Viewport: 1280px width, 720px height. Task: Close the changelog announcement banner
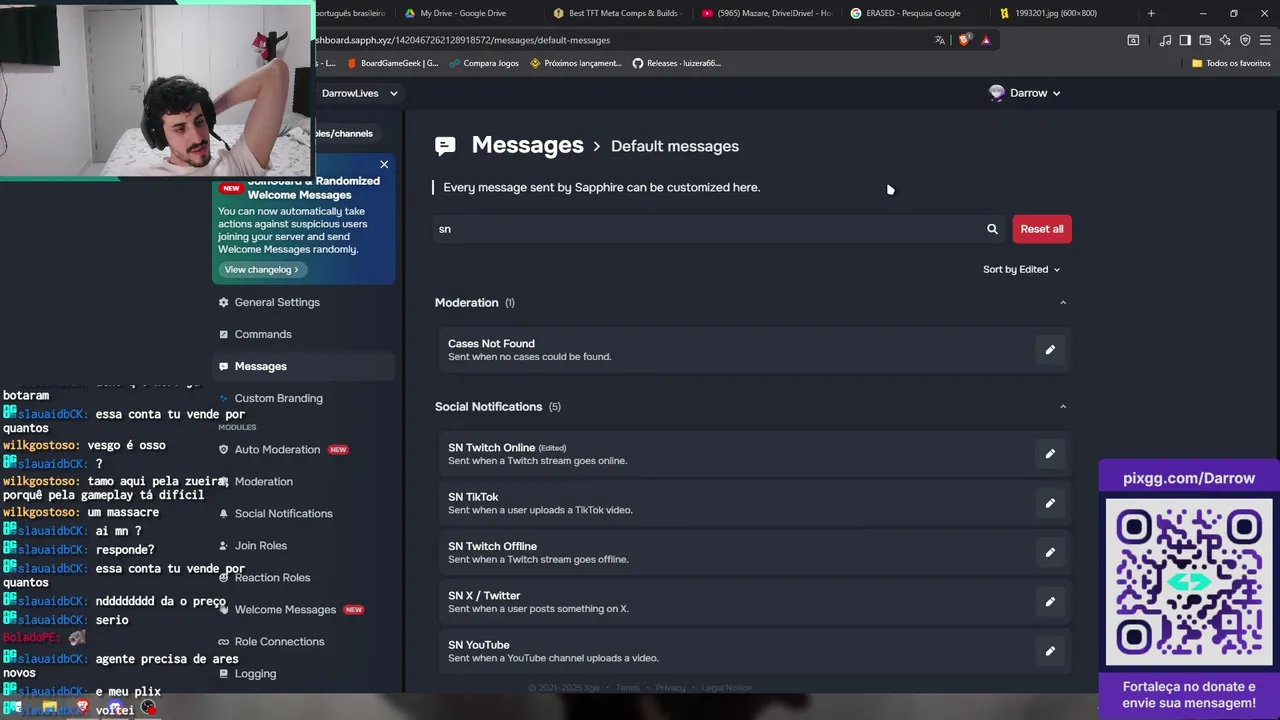(x=384, y=164)
